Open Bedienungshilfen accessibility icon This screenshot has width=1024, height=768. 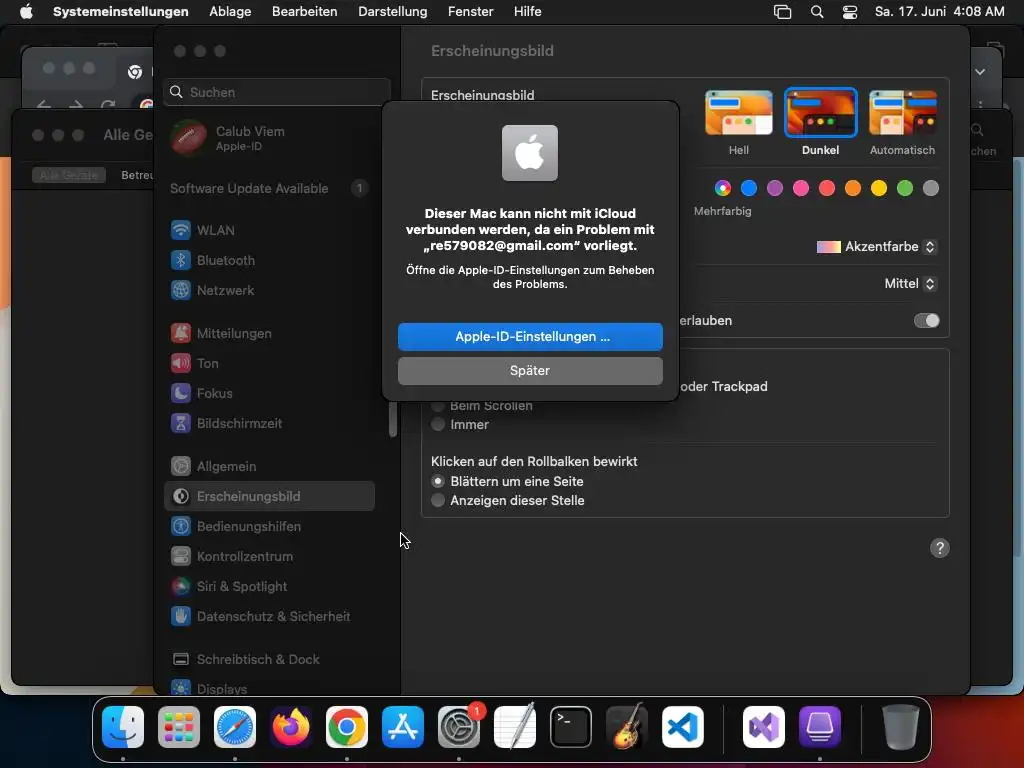click(x=181, y=526)
